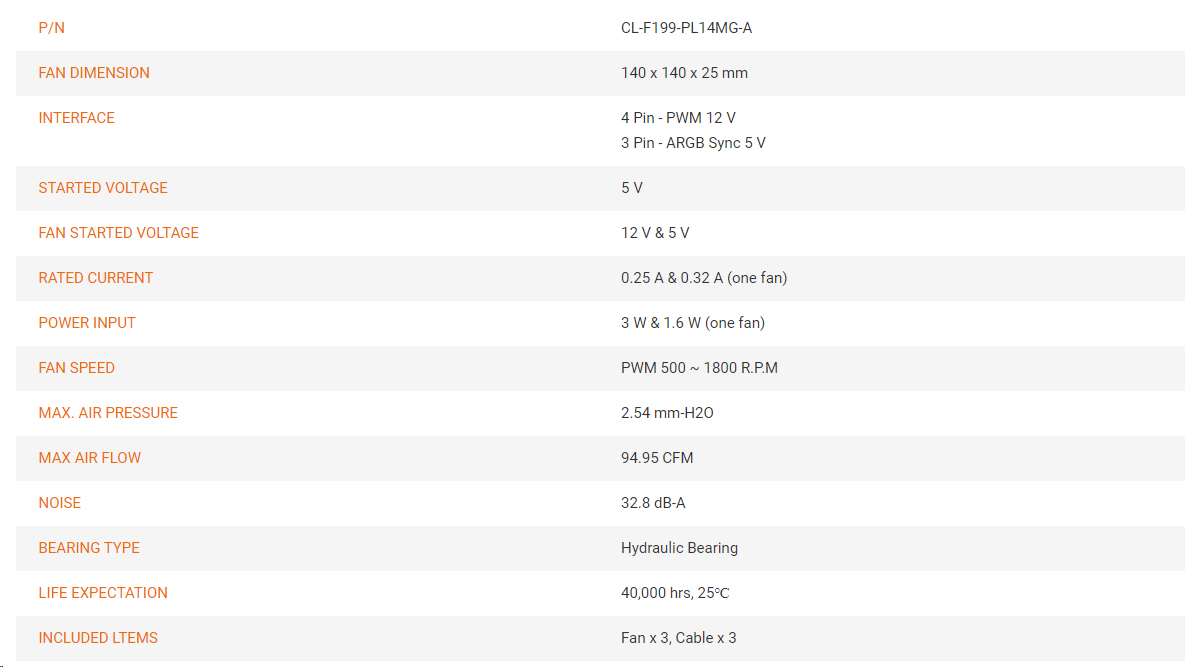Screen dimensions: 1185x667
Task: Click the INTERFACE label
Action: (x=76, y=118)
